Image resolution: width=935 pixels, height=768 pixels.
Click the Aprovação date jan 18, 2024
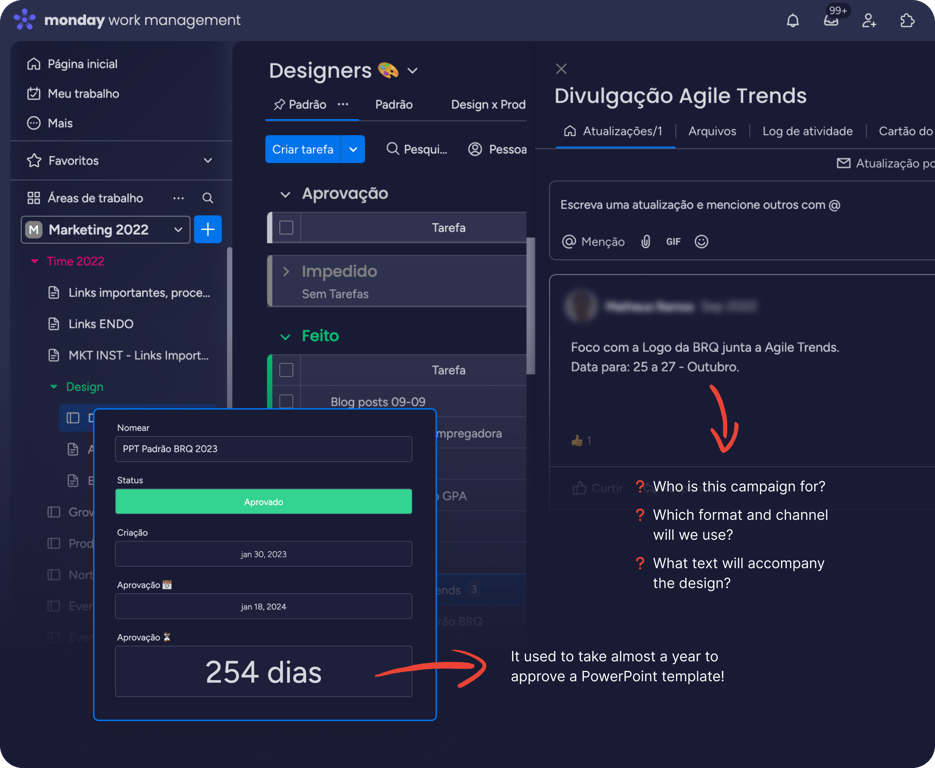[x=264, y=606]
